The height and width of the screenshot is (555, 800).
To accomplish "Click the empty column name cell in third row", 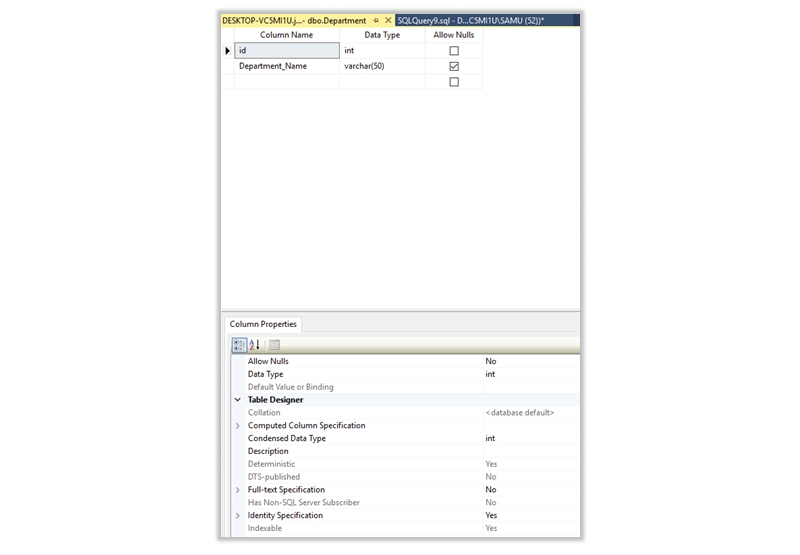I will click(x=287, y=82).
